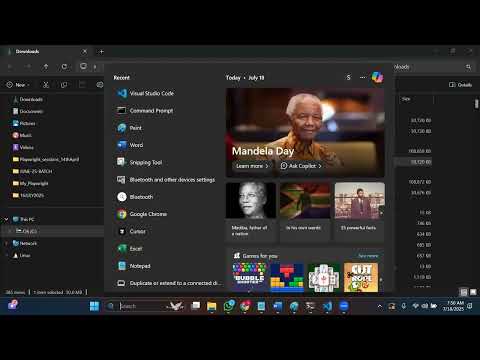
Task: Open the New dropdown in File Explorer
Action: (18, 85)
